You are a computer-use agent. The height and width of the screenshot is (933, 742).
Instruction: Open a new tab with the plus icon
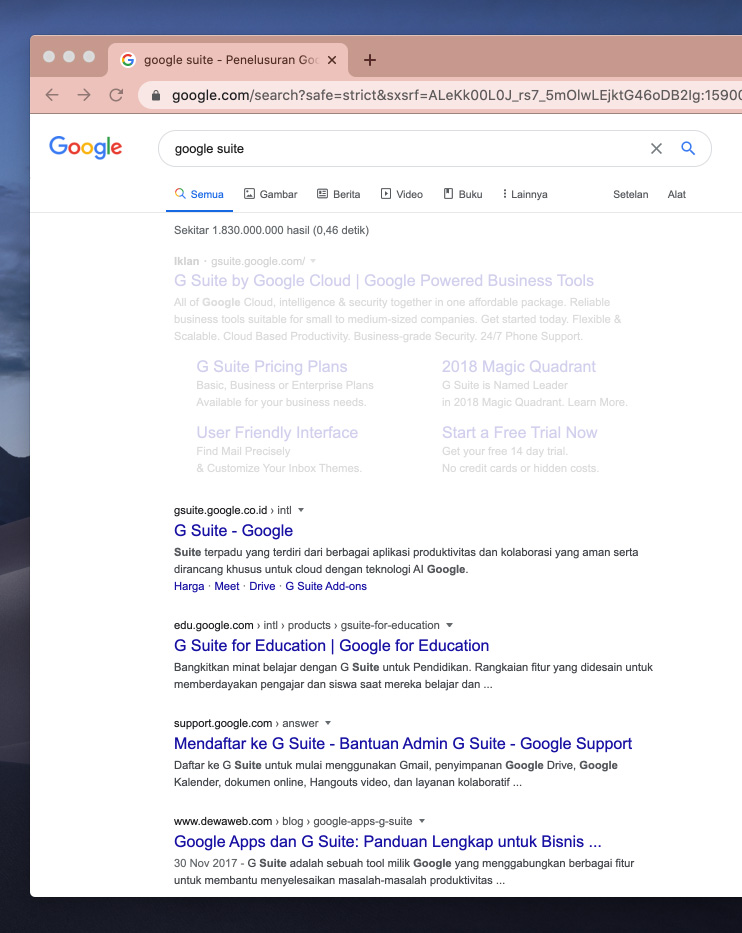tap(370, 60)
